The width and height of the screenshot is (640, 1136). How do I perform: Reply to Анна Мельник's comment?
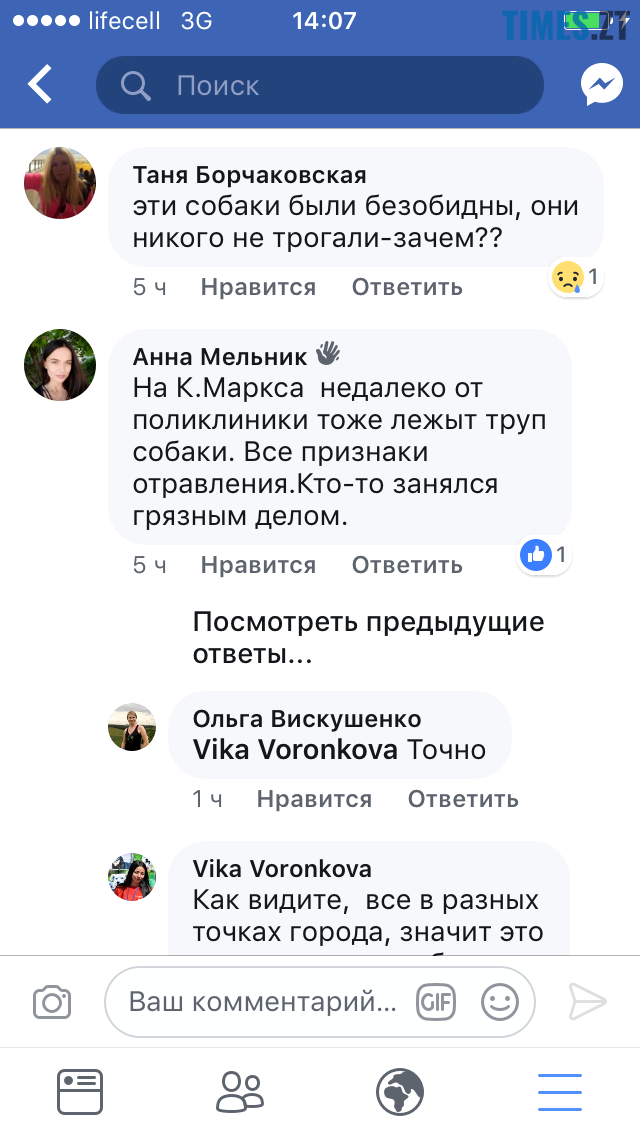click(407, 566)
